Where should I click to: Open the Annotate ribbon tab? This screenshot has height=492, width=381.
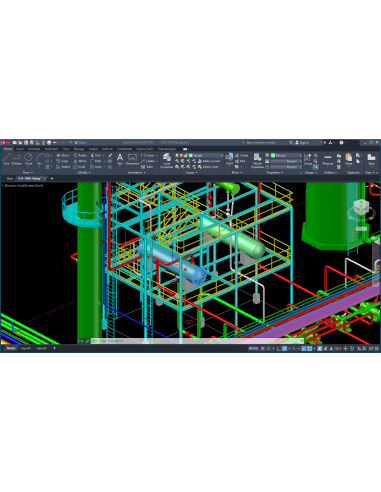pyautogui.click(x=34, y=149)
